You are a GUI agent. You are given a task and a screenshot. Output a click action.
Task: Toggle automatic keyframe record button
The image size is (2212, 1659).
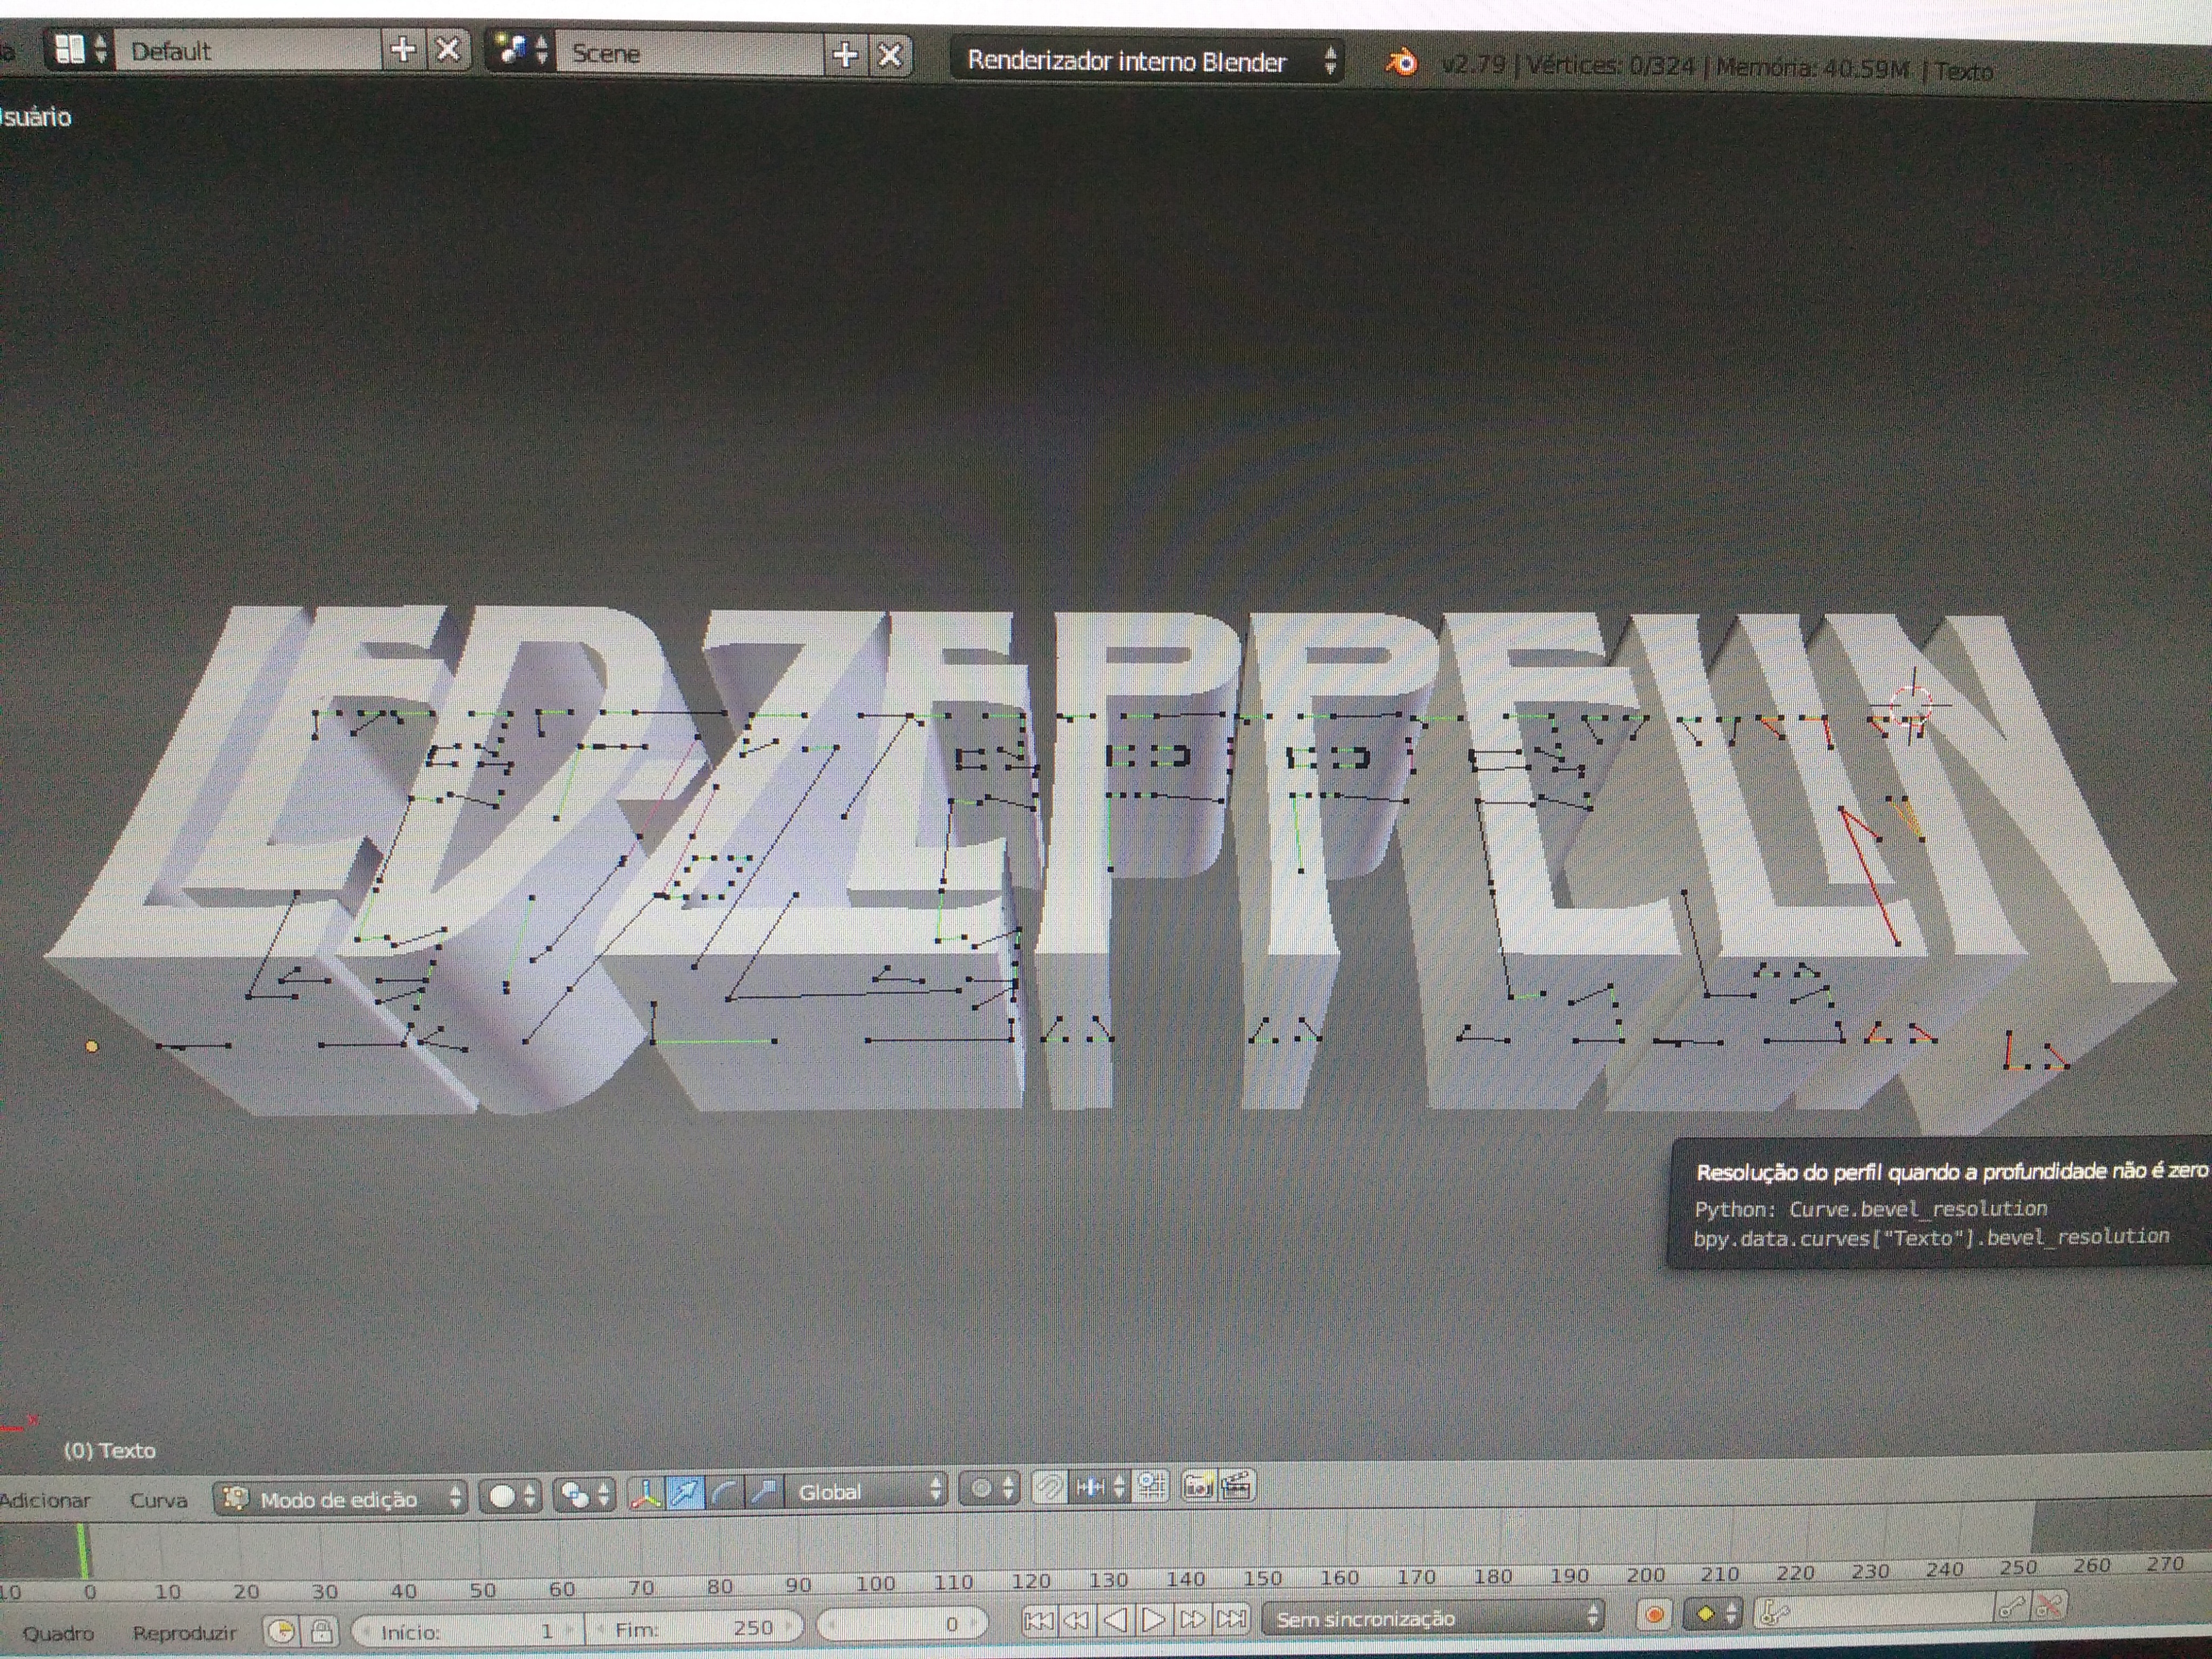1654,1614
